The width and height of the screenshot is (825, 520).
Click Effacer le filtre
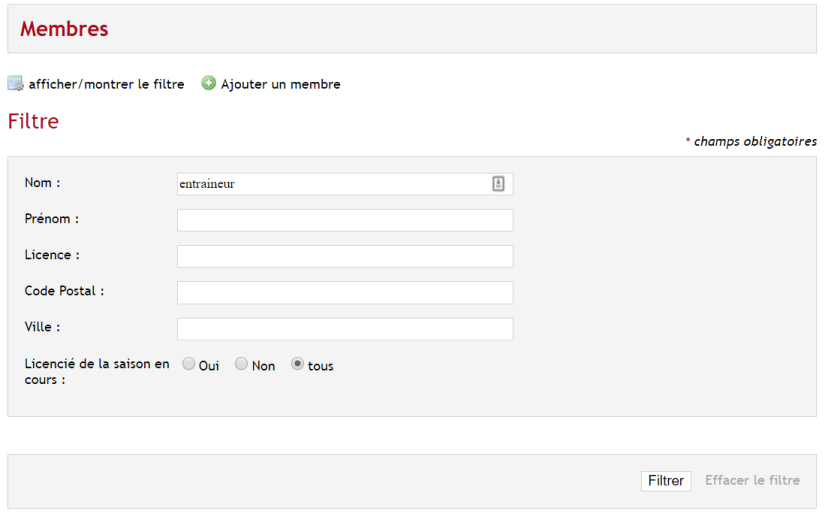tap(752, 480)
